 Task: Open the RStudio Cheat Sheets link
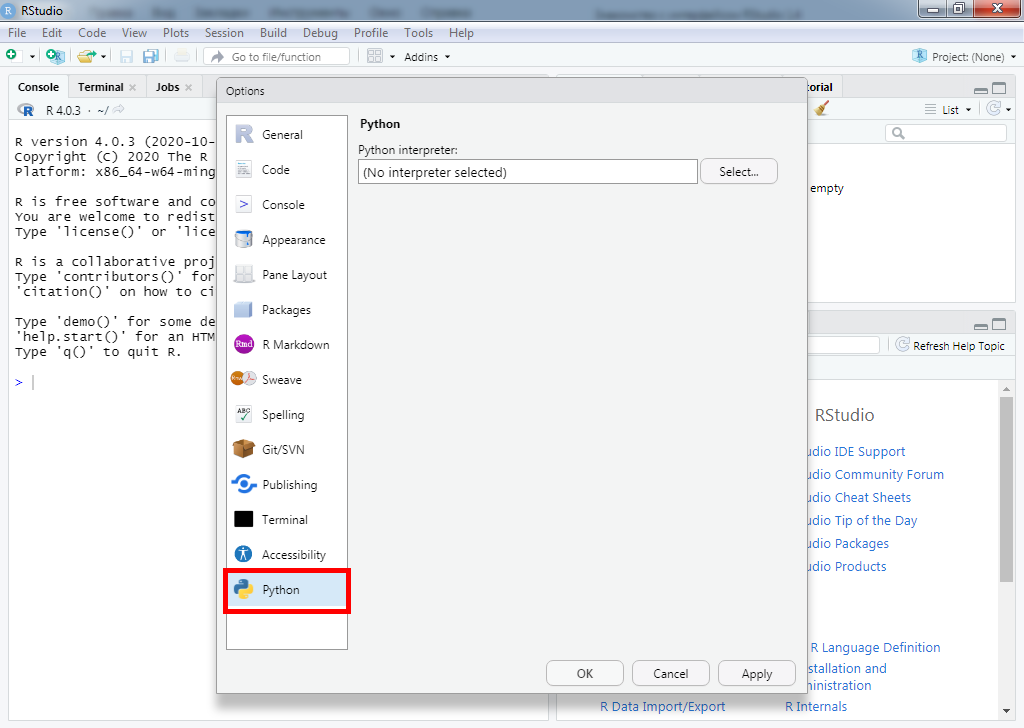pos(857,497)
